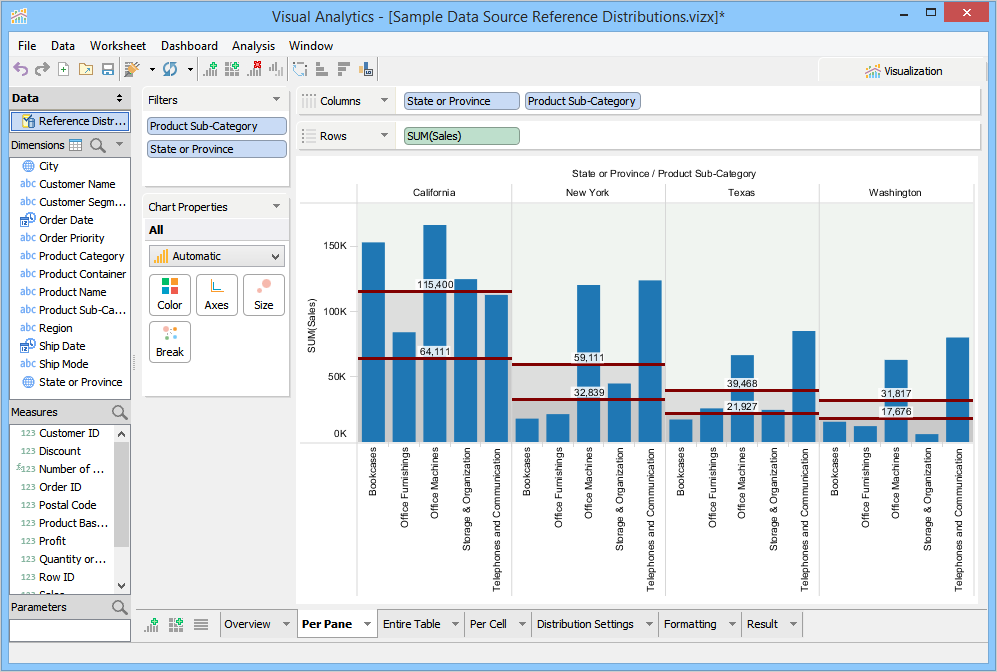Click the refresh data icon
997x672 pixels.
coord(170,69)
